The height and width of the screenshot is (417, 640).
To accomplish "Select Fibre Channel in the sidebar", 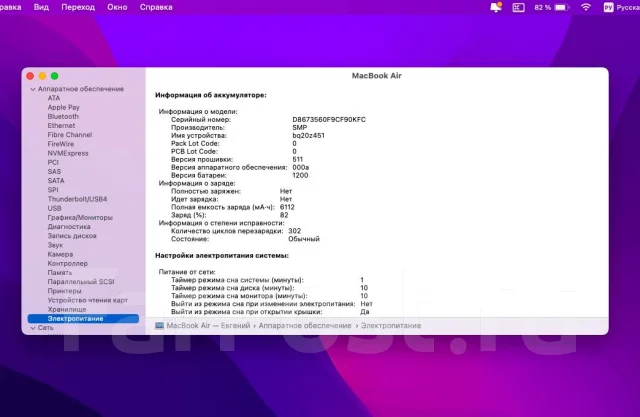I will (x=70, y=135).
